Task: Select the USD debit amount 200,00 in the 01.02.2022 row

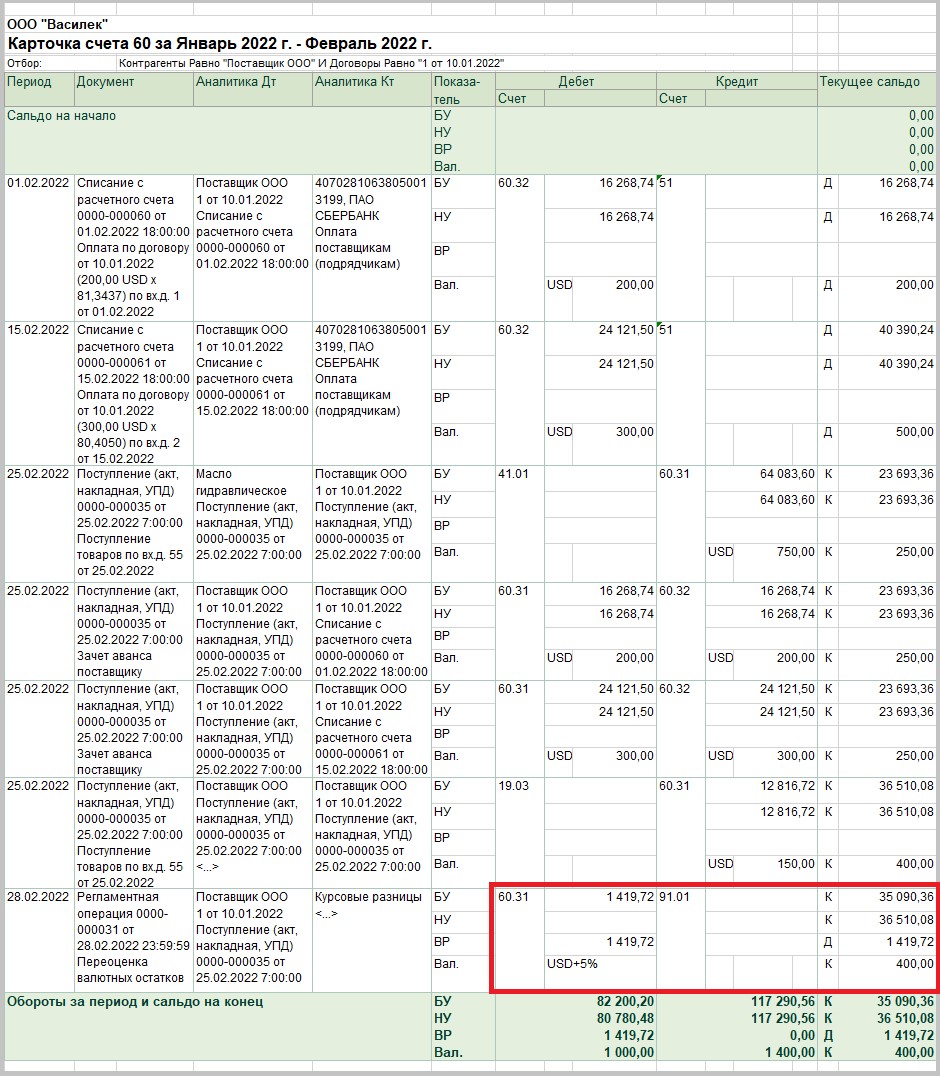Action: click(x=635, y=285)
